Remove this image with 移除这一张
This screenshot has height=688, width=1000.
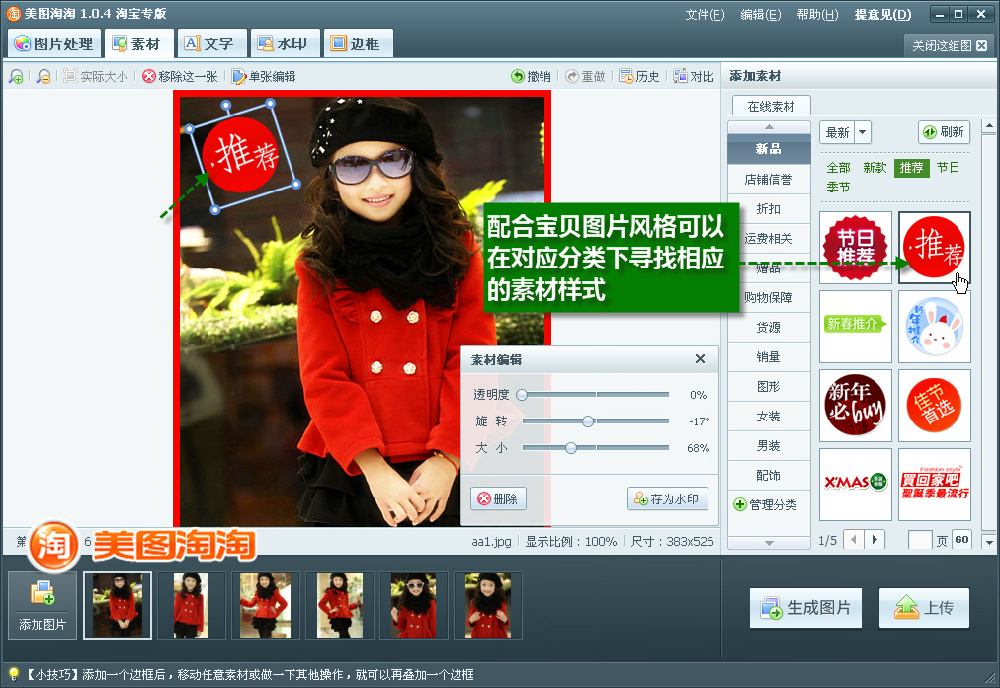[x=180, y=77]
